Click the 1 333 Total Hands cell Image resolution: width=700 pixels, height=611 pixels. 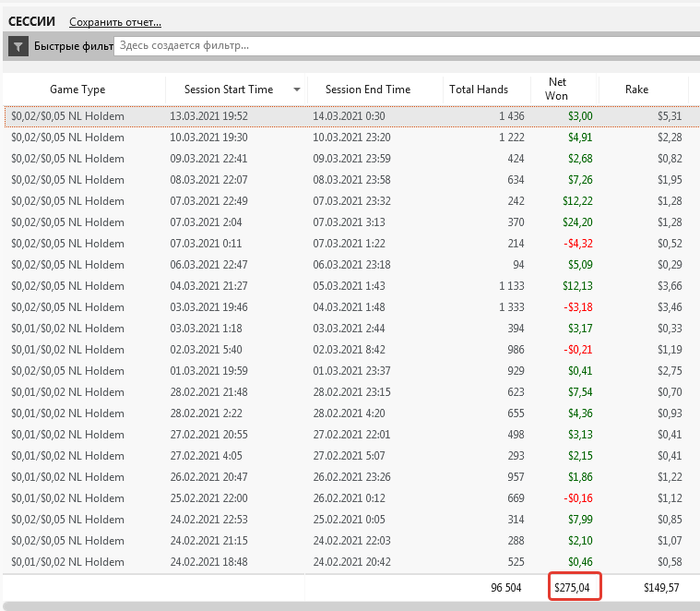tap(512, 308)
